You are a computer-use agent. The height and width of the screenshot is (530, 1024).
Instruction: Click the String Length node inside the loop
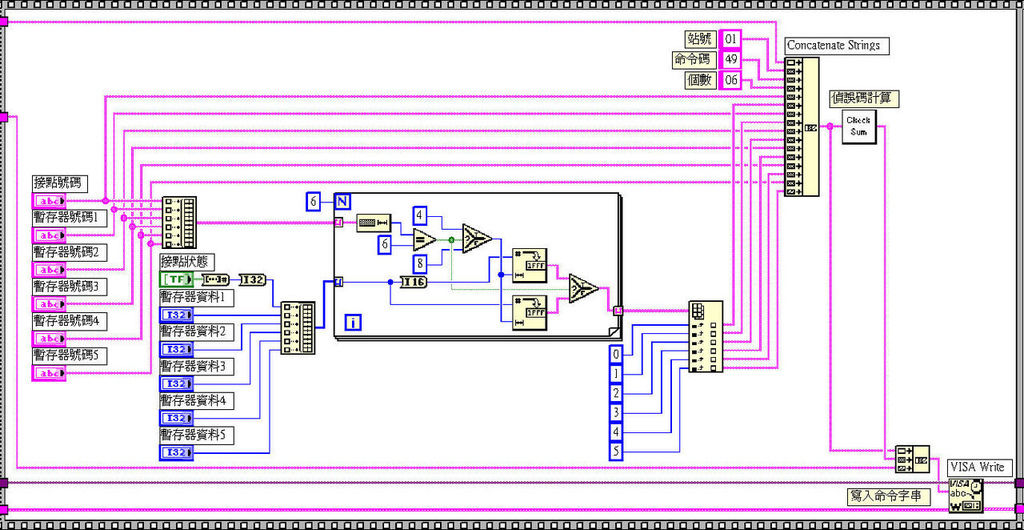[374, 223]
